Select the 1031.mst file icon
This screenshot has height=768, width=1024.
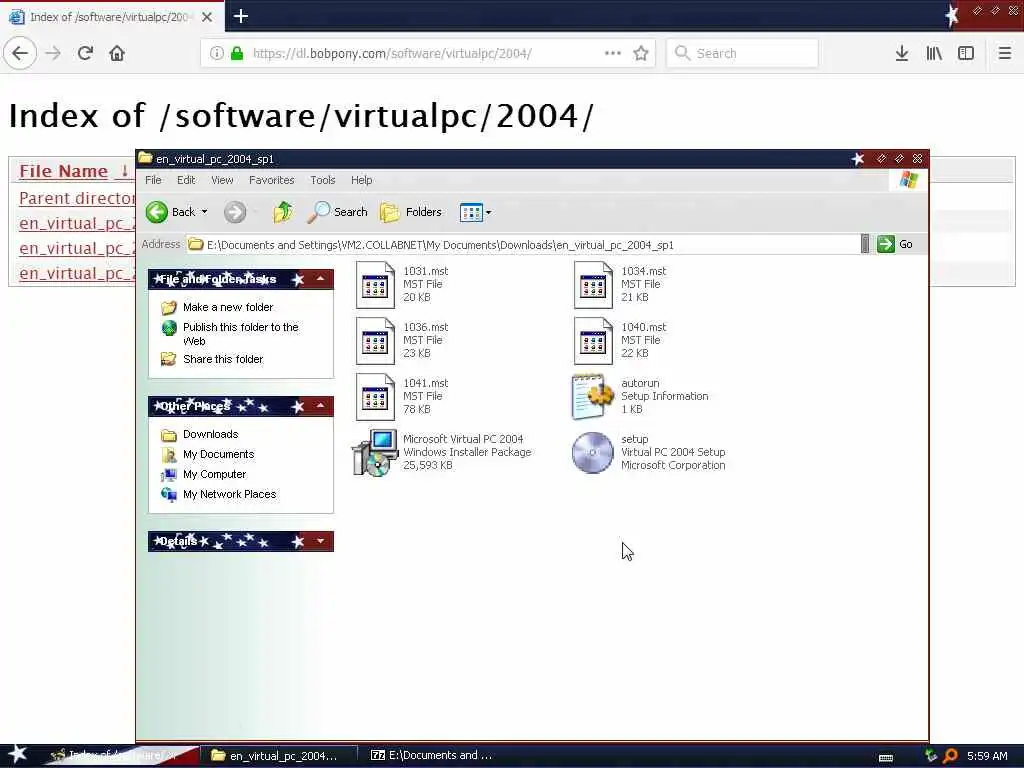point(376,285)
